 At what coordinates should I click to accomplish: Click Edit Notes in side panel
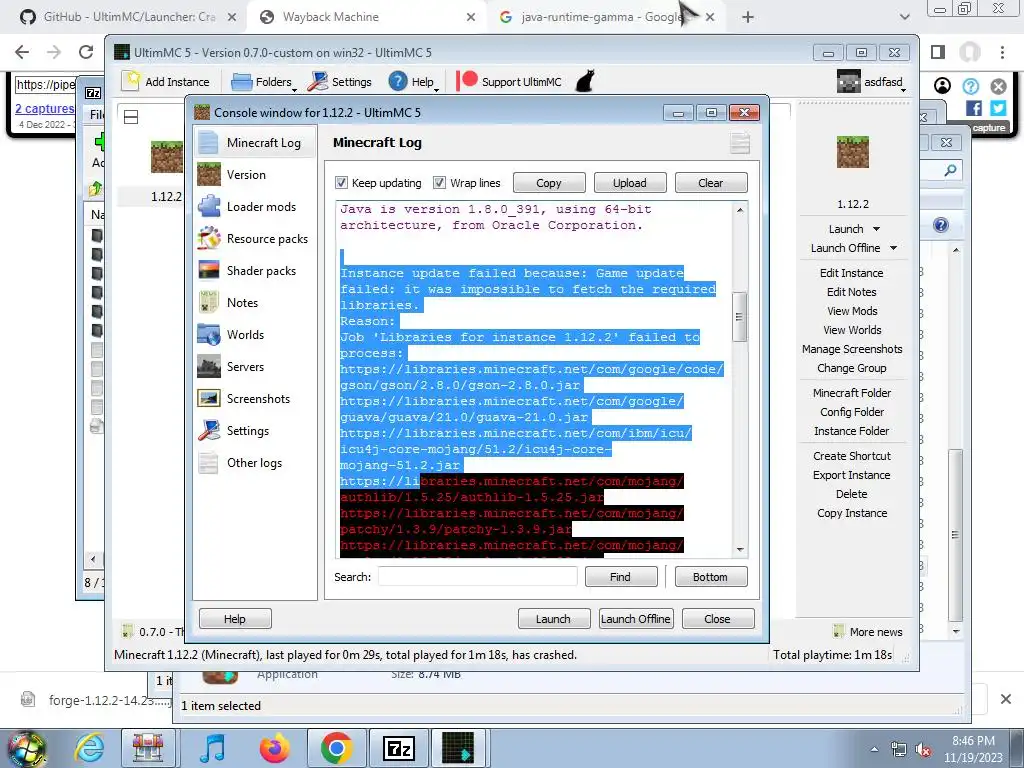point(852,292)
